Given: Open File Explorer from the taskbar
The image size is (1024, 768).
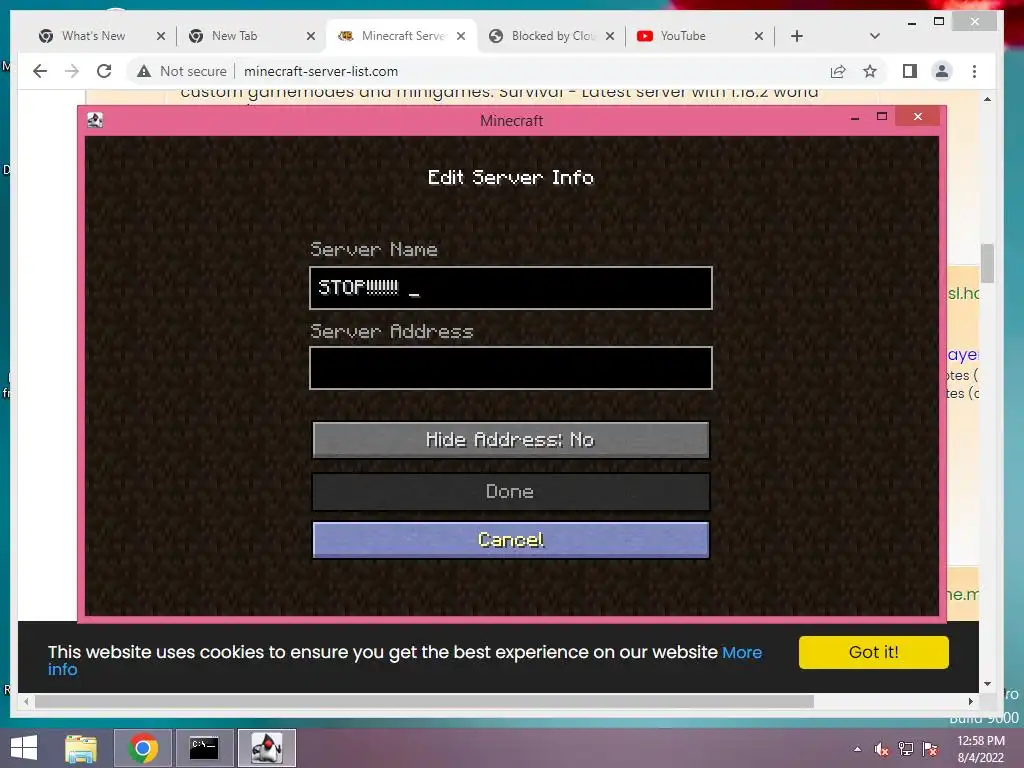Looking at the screenshot, I should 81,748.
